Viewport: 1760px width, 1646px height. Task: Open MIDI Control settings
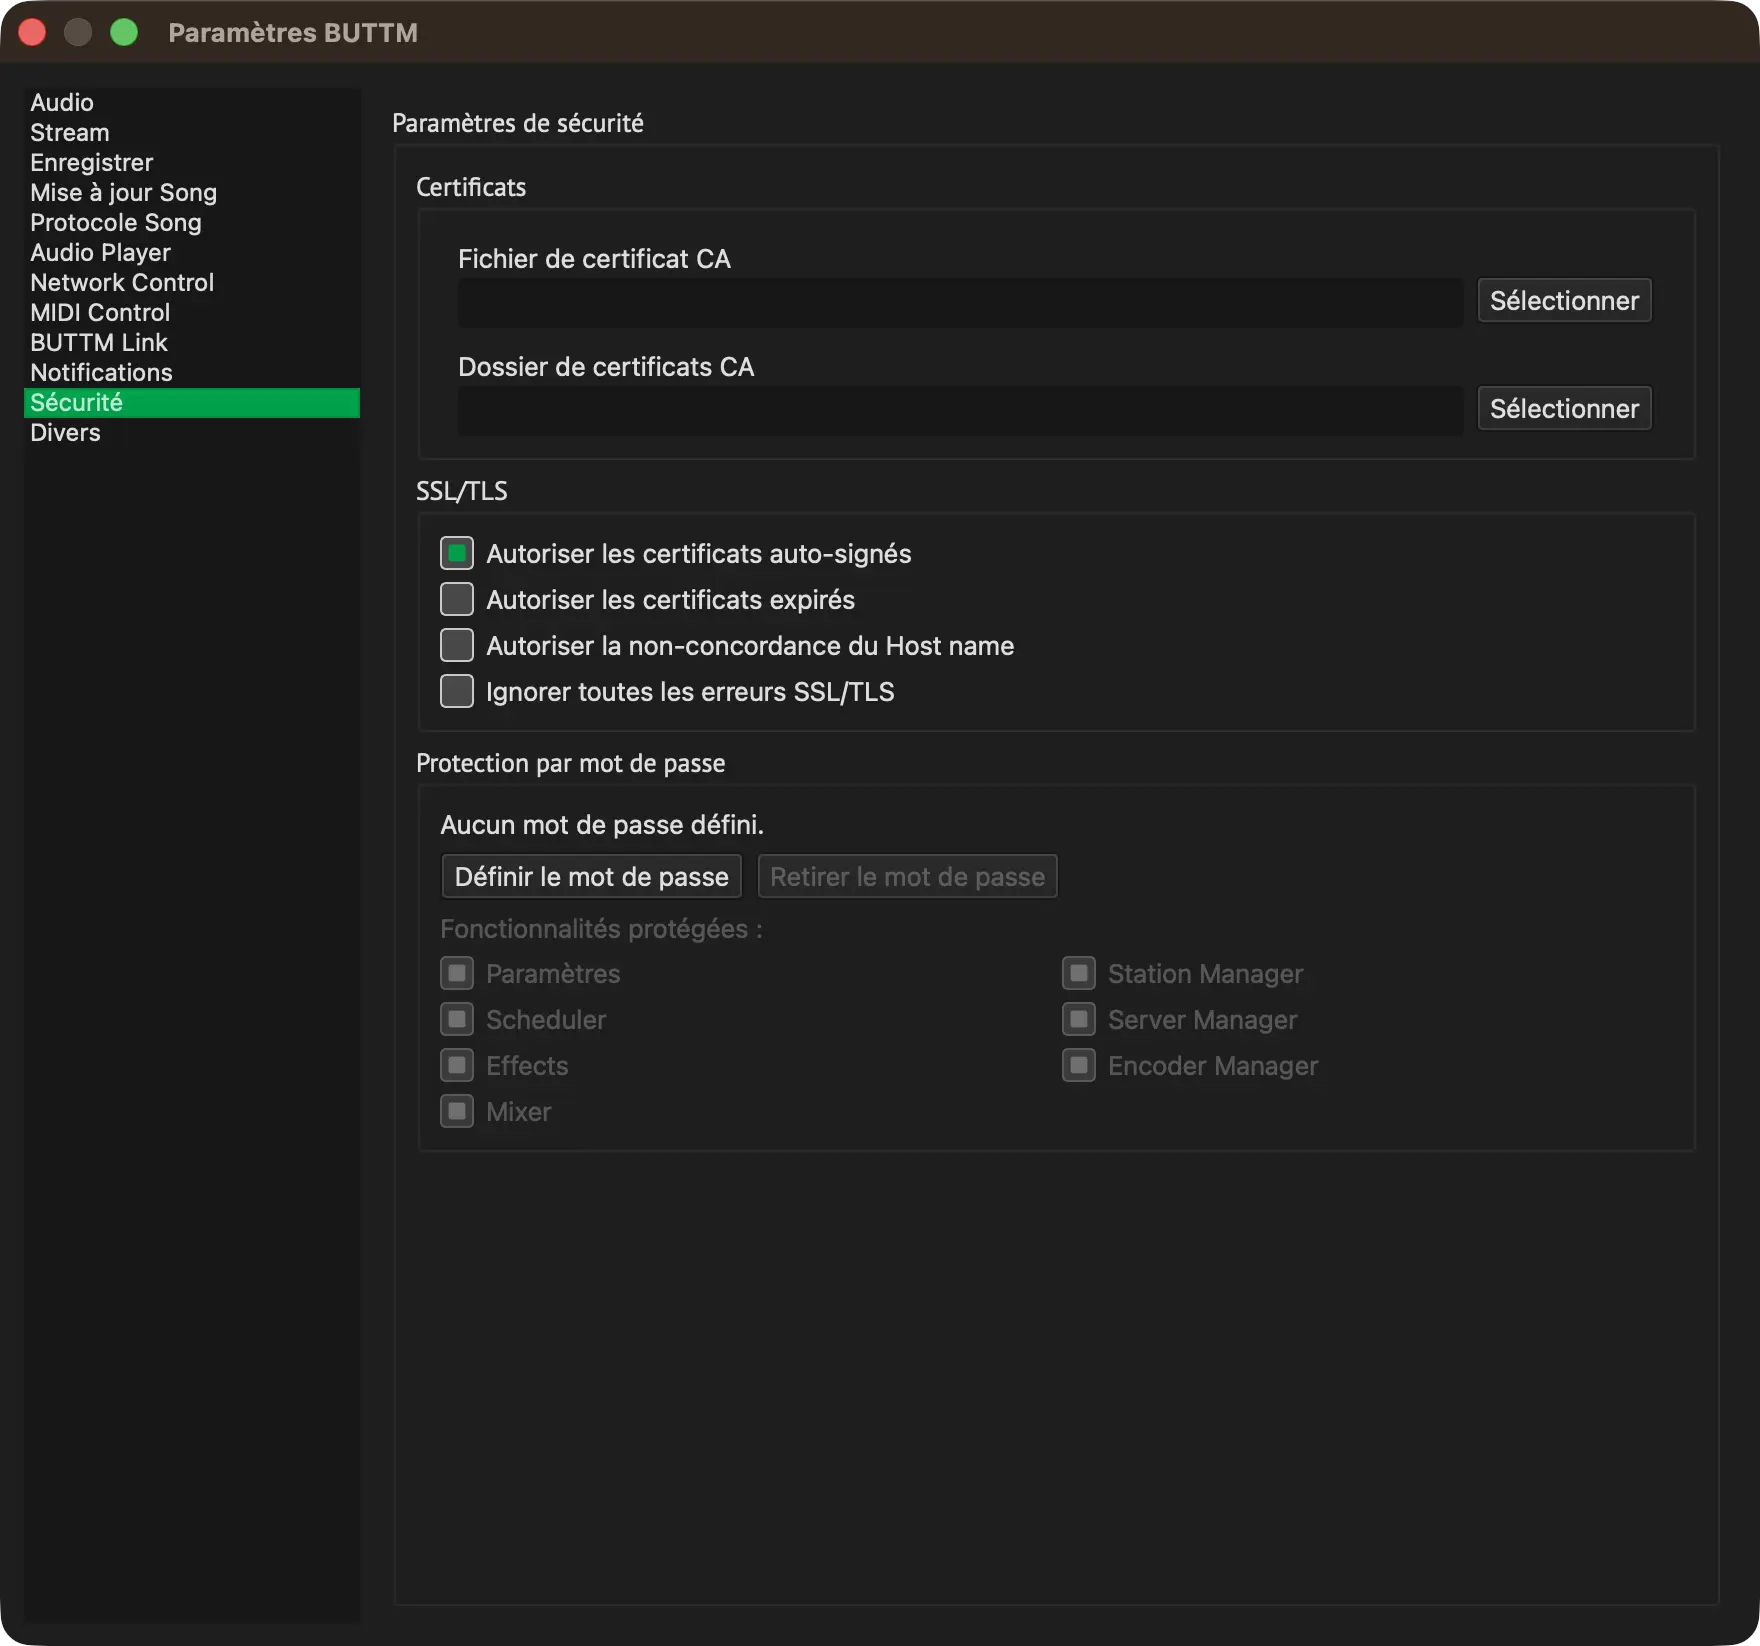tap(191, 313)
